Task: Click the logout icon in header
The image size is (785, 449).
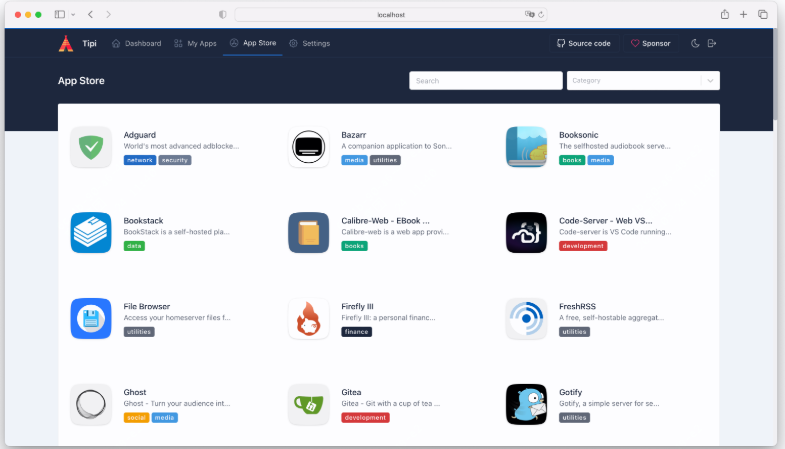Action: click(712, 44)
